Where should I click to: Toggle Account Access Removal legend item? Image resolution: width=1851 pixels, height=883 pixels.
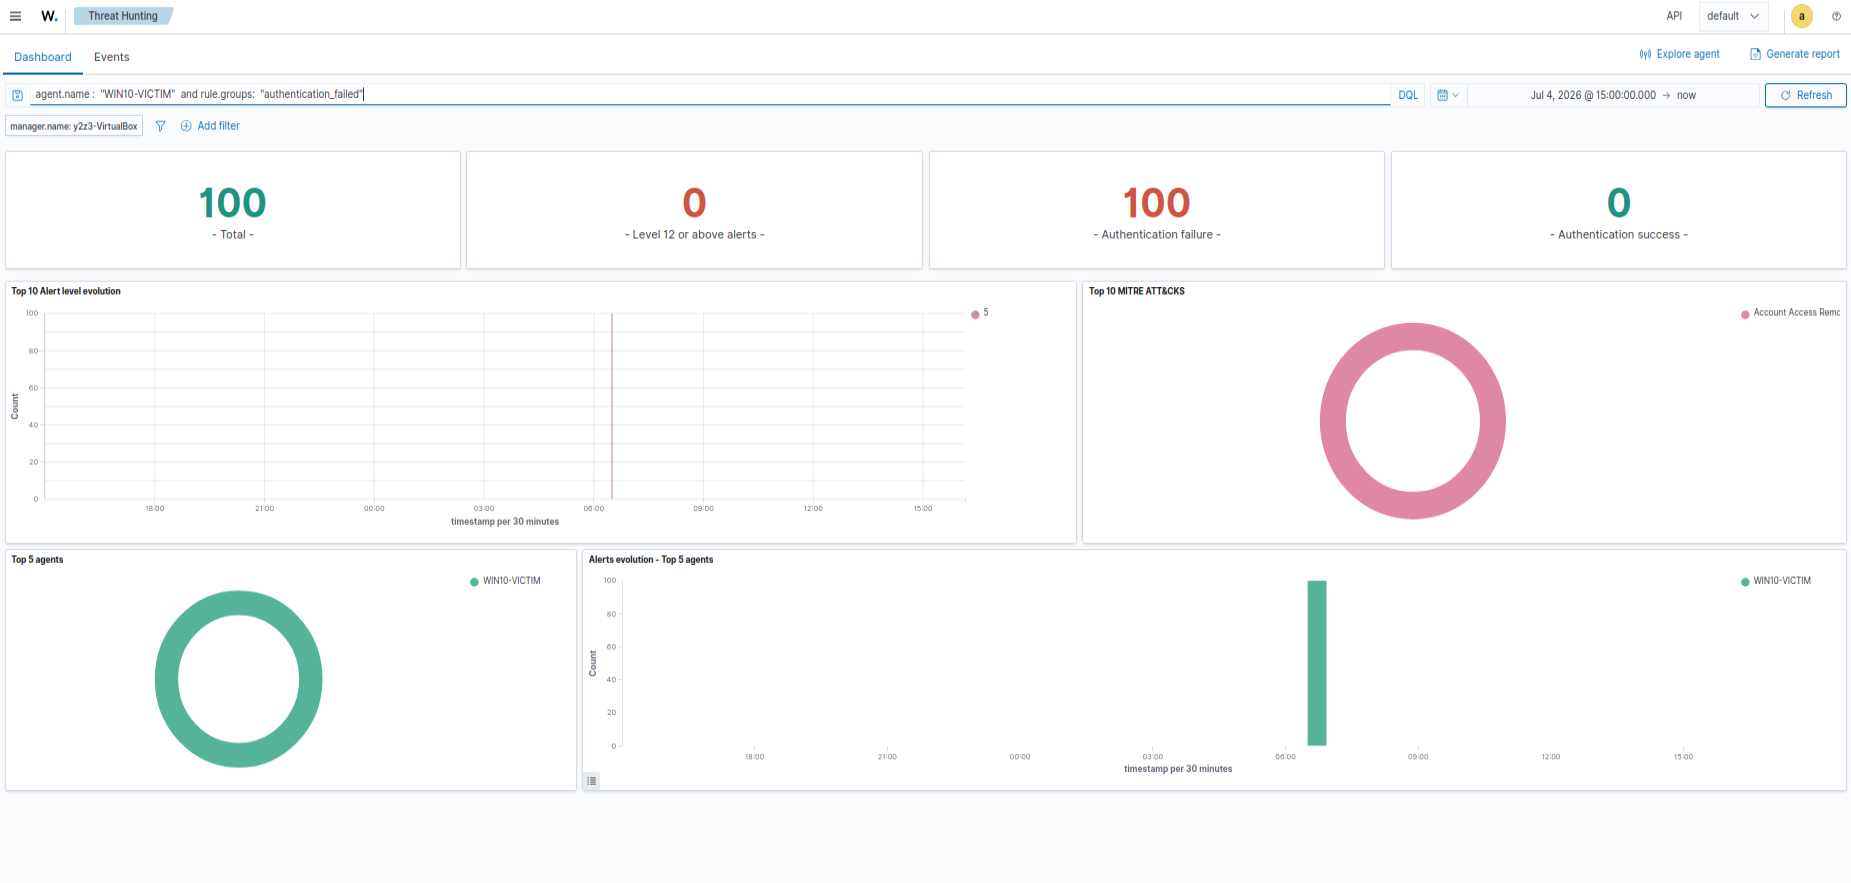click(x=1791, y=313)
